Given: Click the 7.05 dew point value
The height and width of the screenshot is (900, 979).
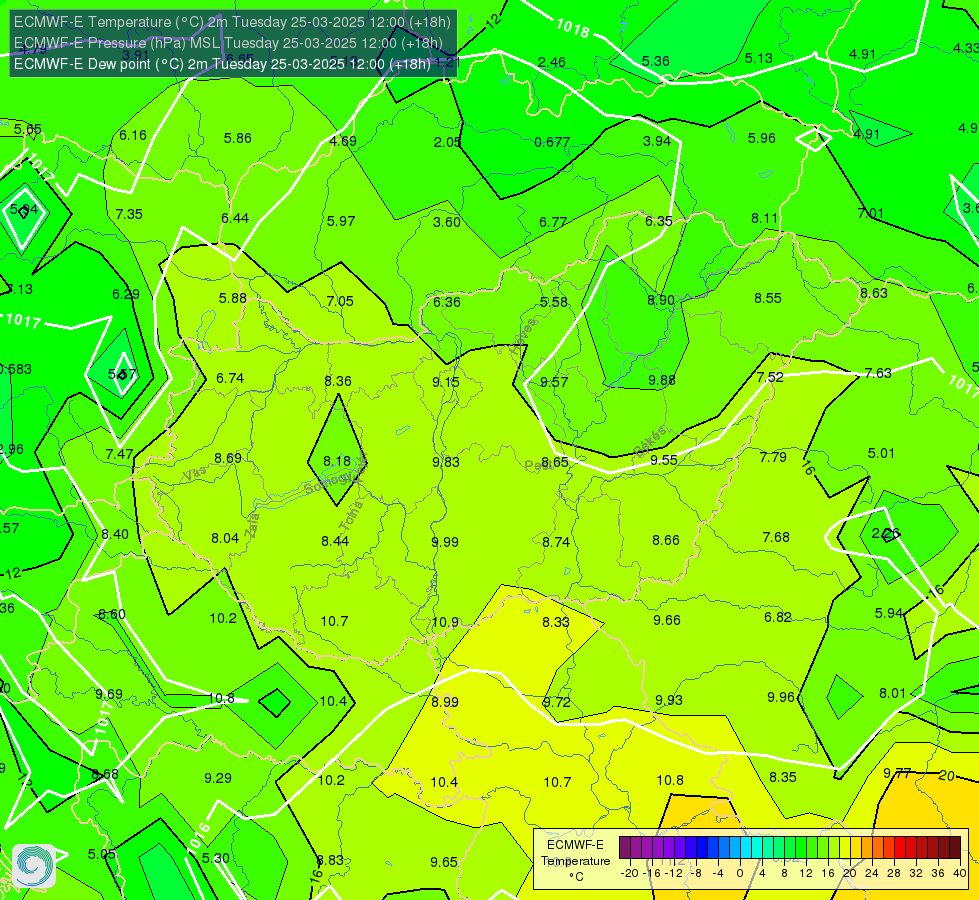Looking at the screenshot, I should [x=340, y=301].
